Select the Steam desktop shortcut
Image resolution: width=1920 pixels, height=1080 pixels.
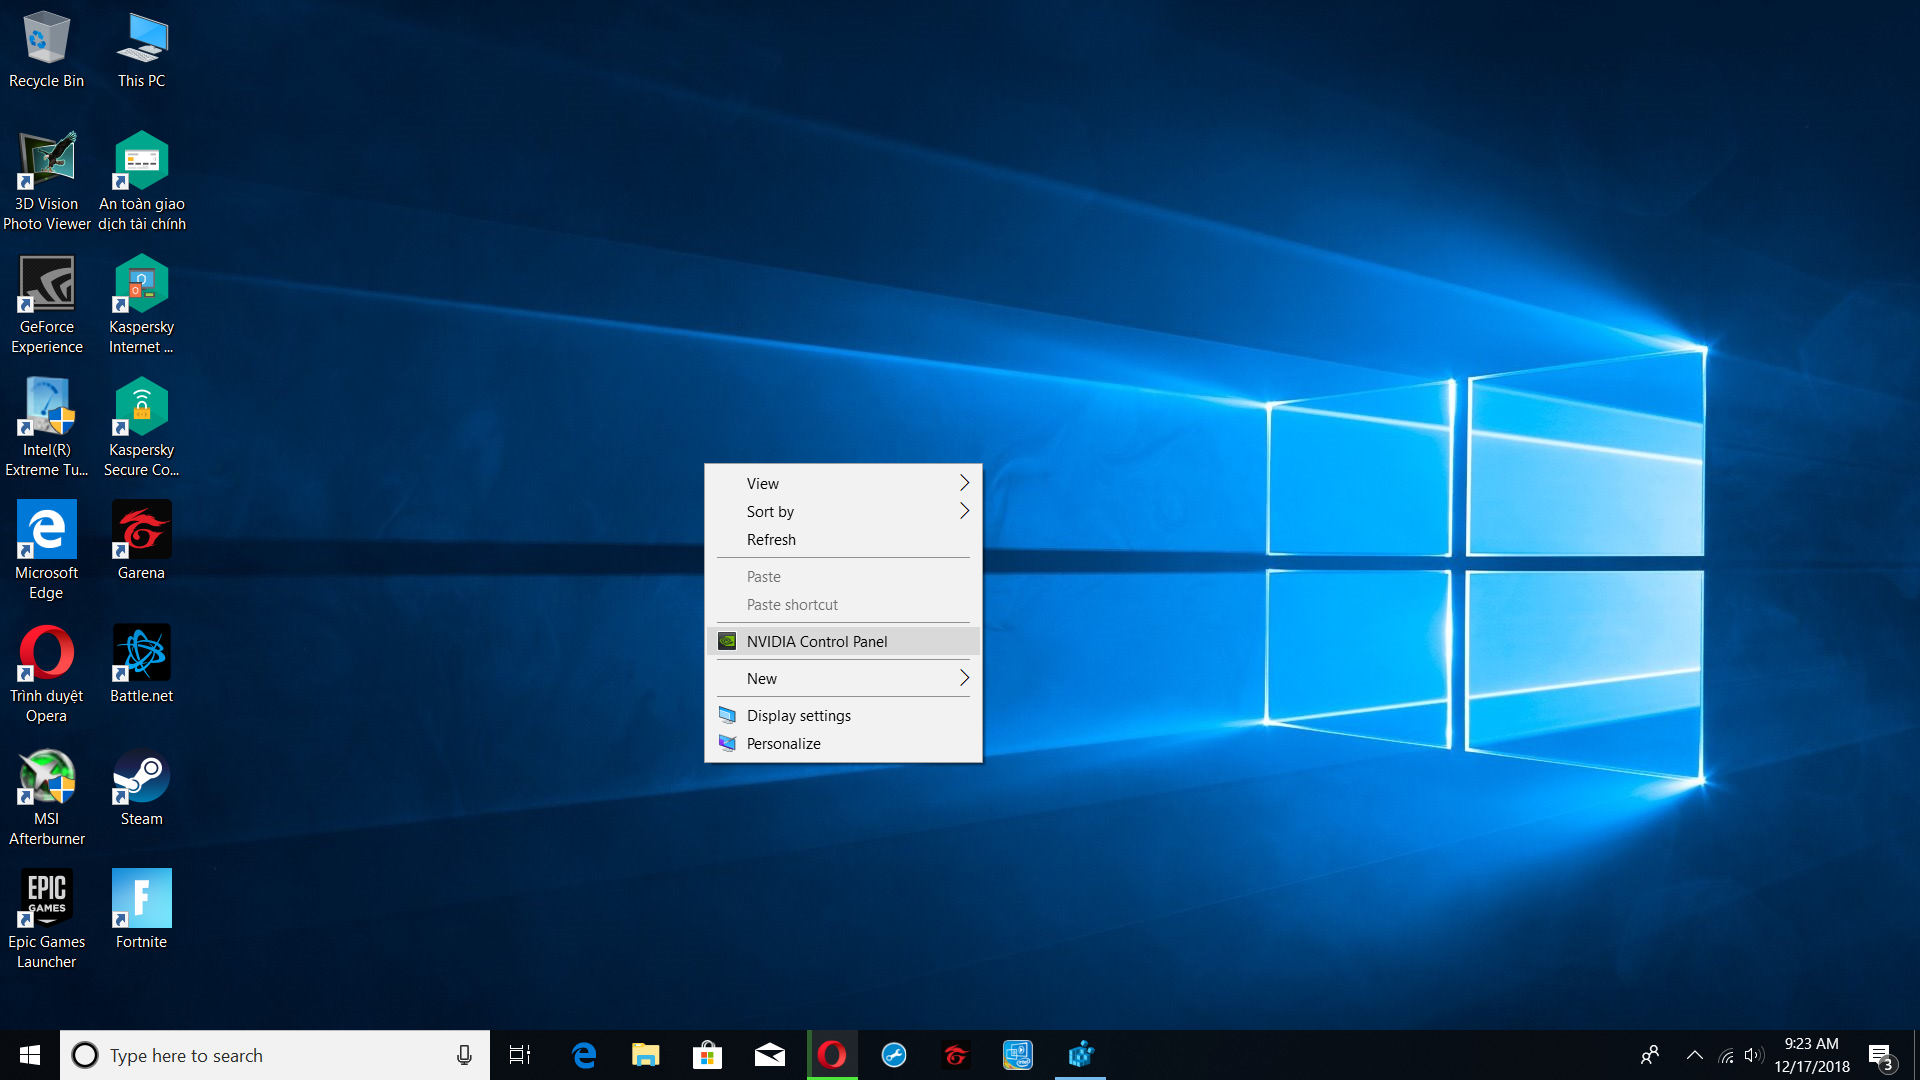[141, 787]
